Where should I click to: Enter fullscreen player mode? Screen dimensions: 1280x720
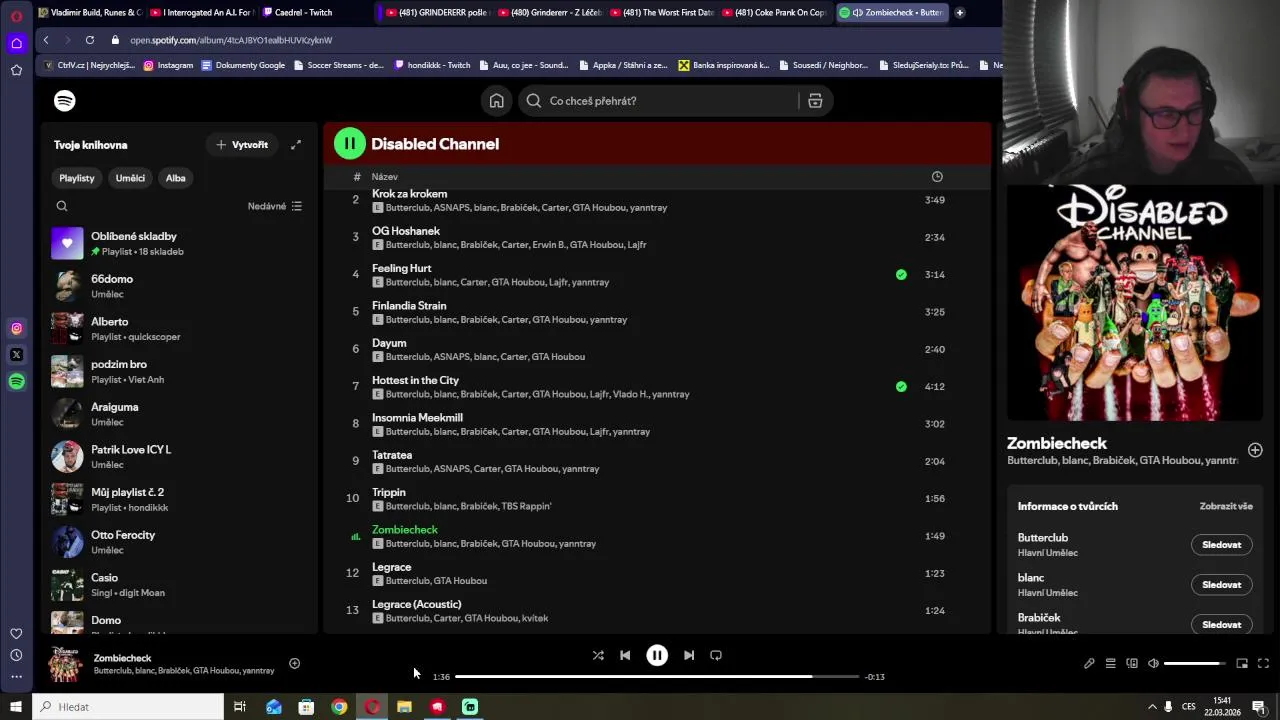[1263, 663]
